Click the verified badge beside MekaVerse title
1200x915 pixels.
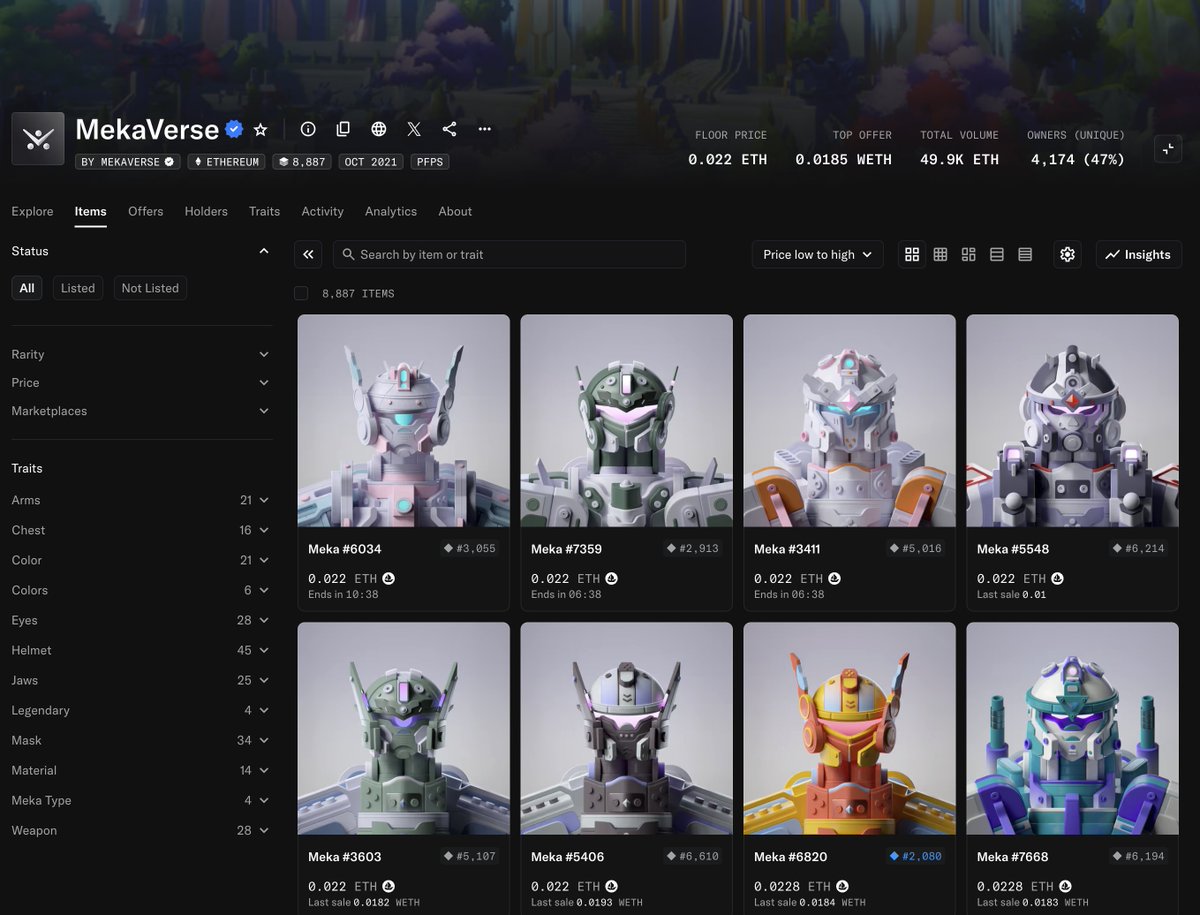pos(234,129)
